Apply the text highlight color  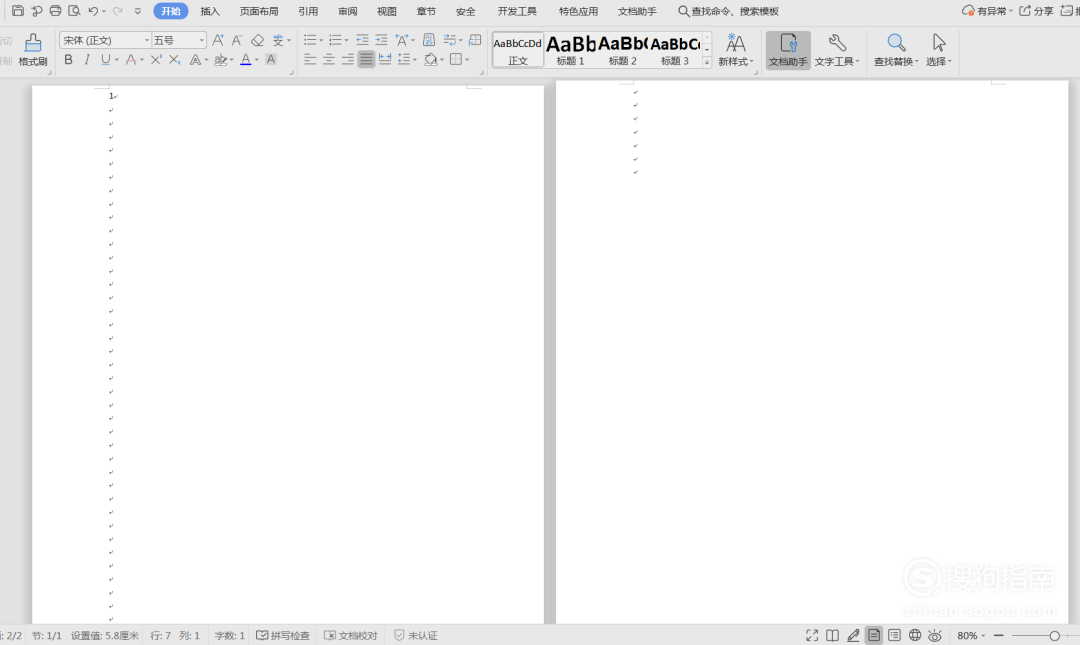coord(220,60)
